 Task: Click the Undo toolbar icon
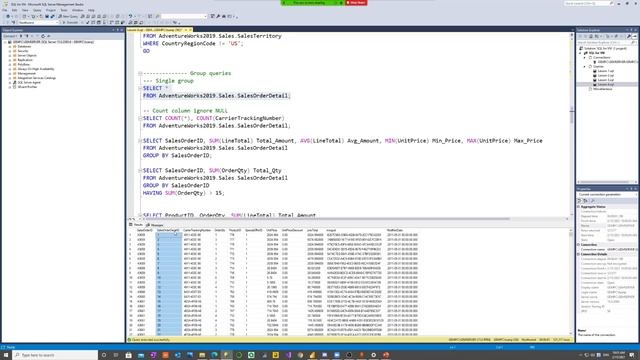point(130,16)
